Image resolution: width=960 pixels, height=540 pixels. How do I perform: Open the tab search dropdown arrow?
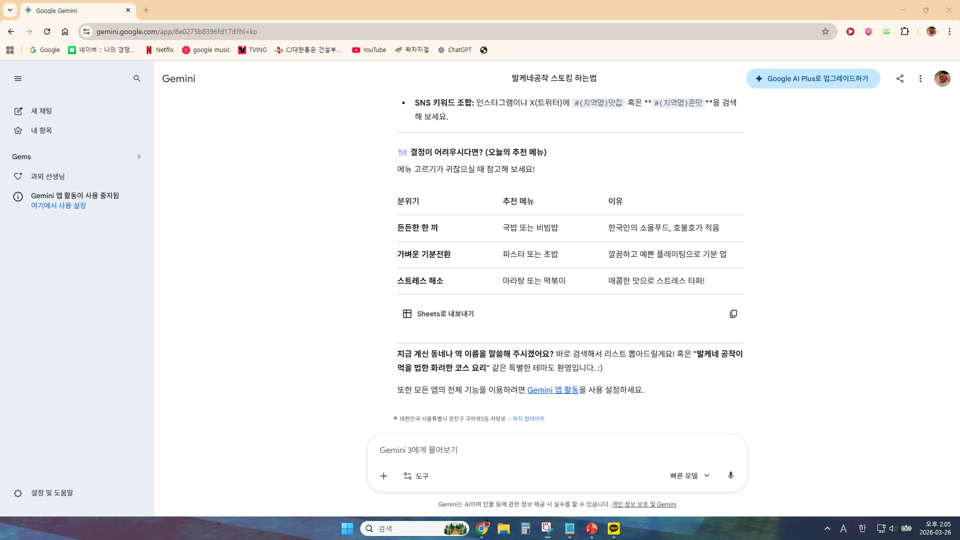coord(10,10)
